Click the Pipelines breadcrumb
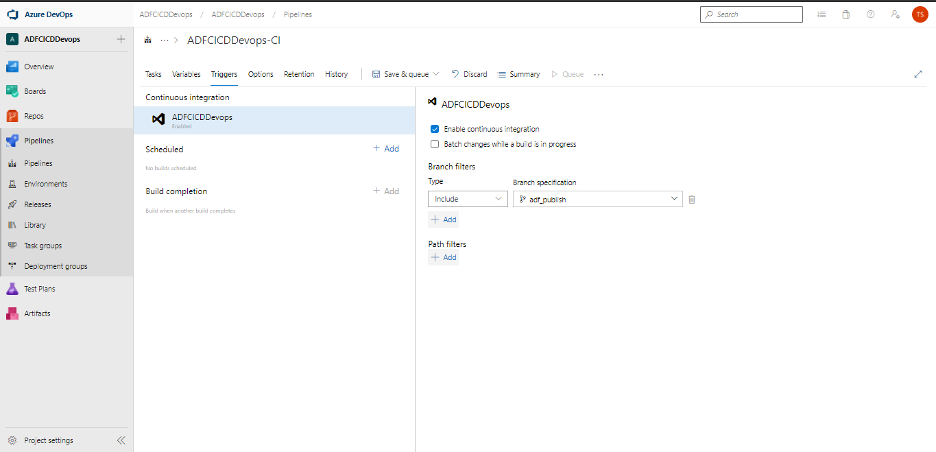 [297, 14]
